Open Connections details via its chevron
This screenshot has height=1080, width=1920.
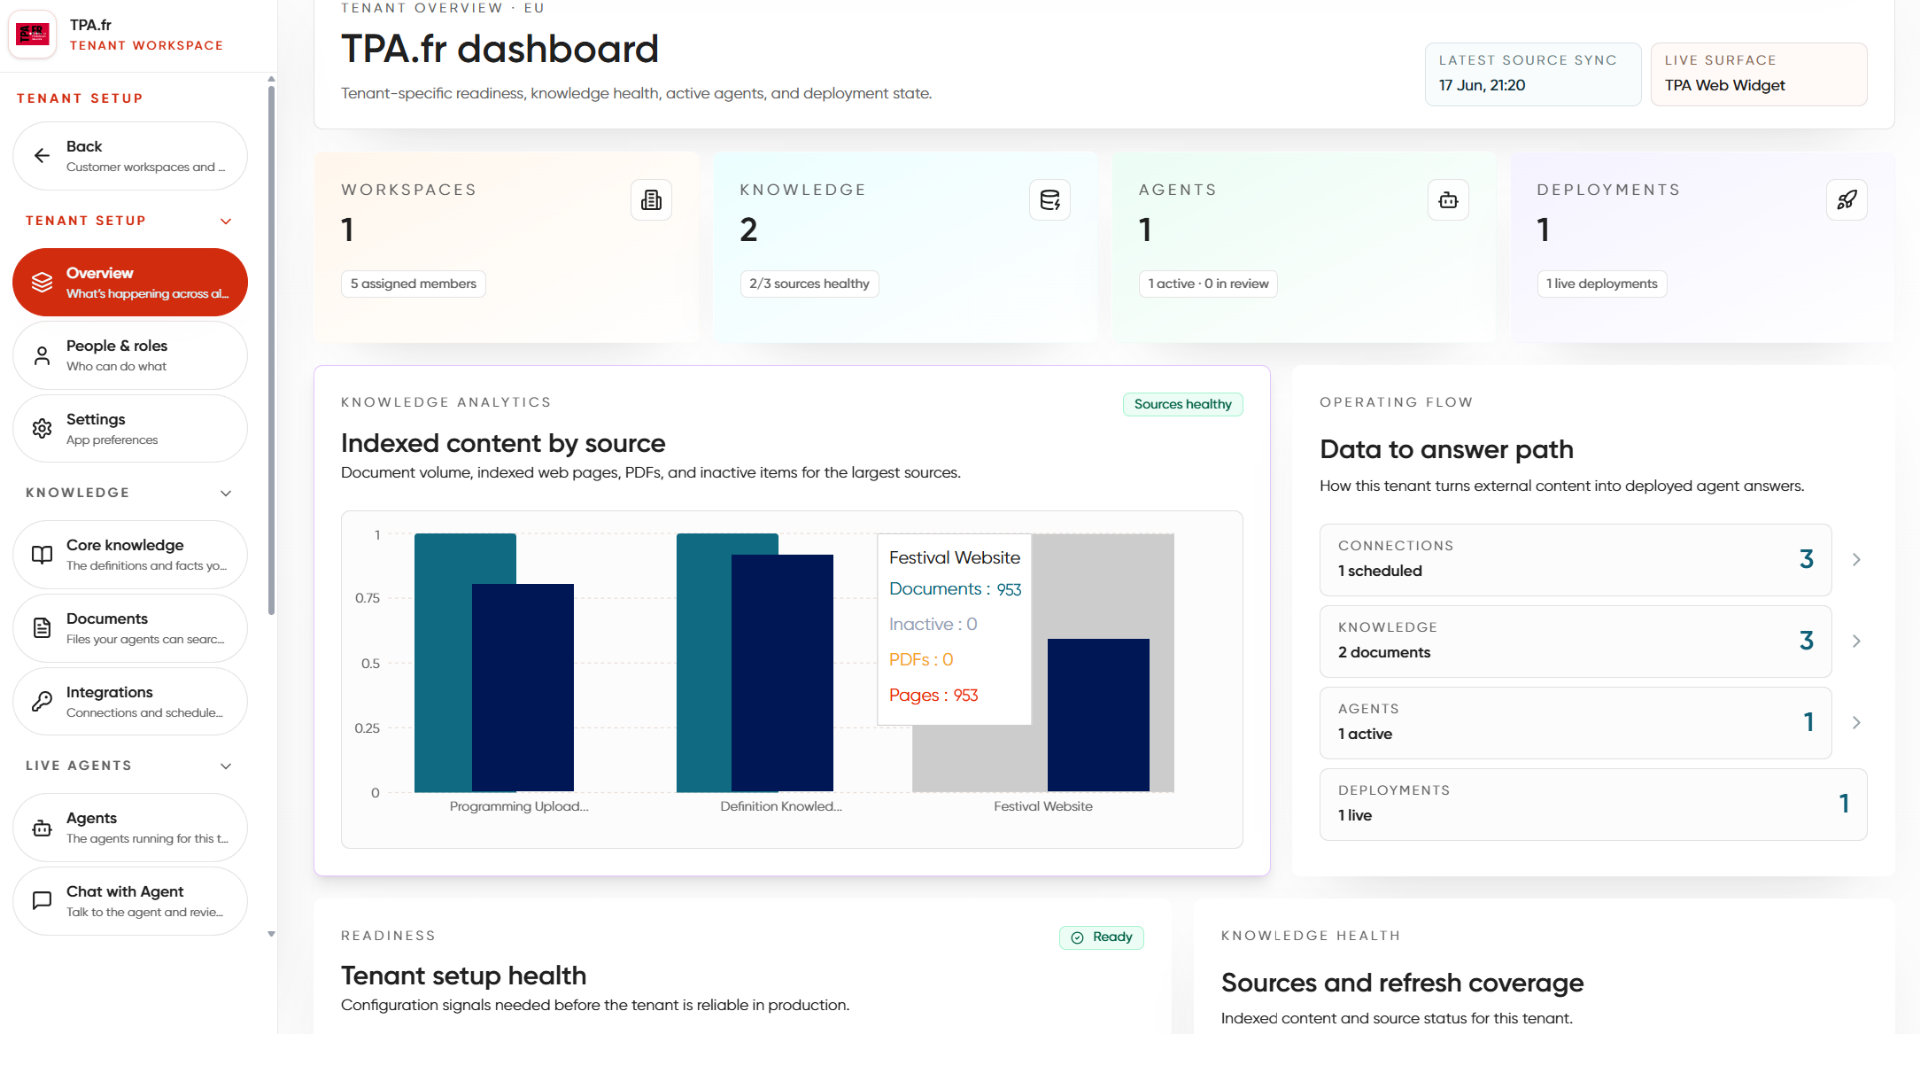point(1856,560)
